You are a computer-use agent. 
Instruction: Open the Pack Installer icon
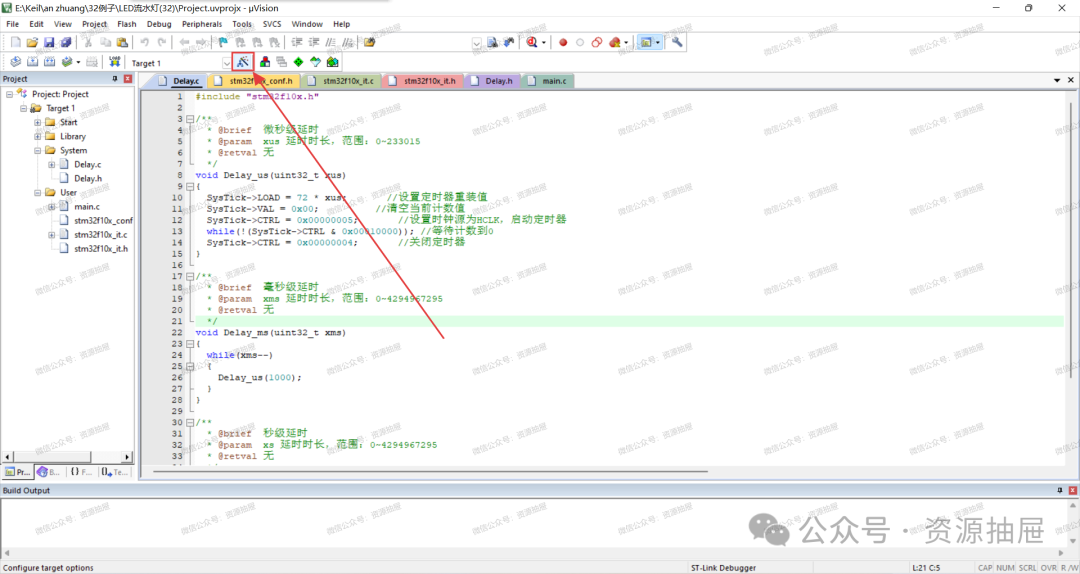coord(332,62)
